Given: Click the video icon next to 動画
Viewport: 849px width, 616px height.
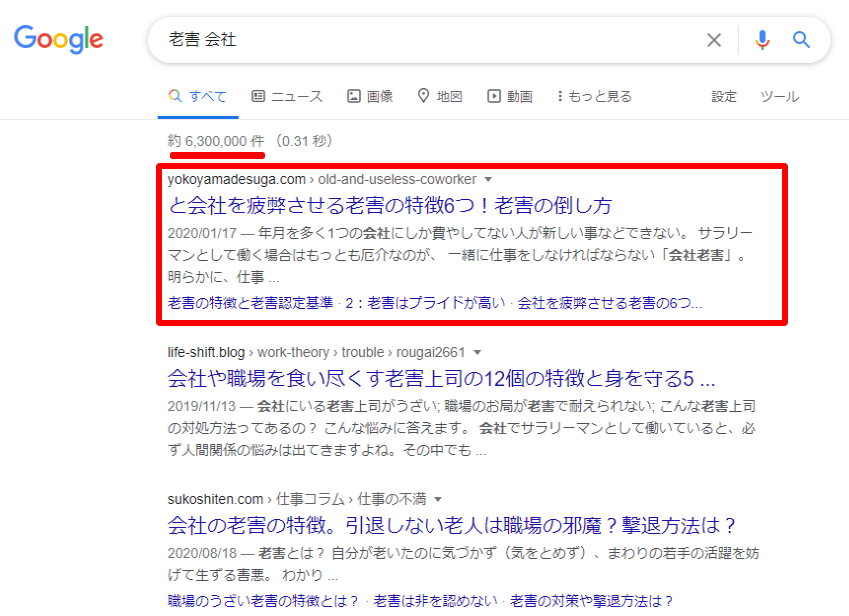Looking at the screenshot, I should (x=494, y=95).
